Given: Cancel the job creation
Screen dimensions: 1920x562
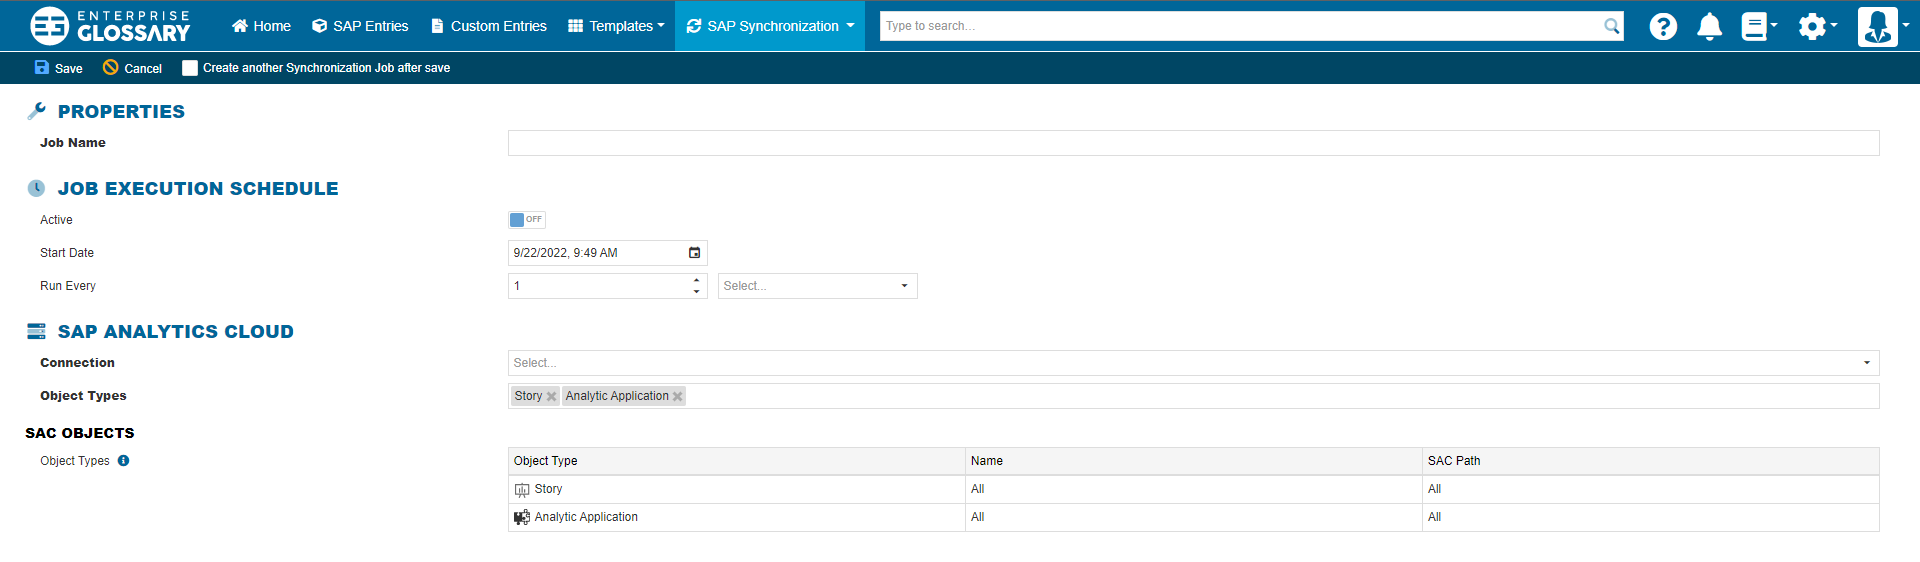Looking at the screenshot, I should 132,68.
